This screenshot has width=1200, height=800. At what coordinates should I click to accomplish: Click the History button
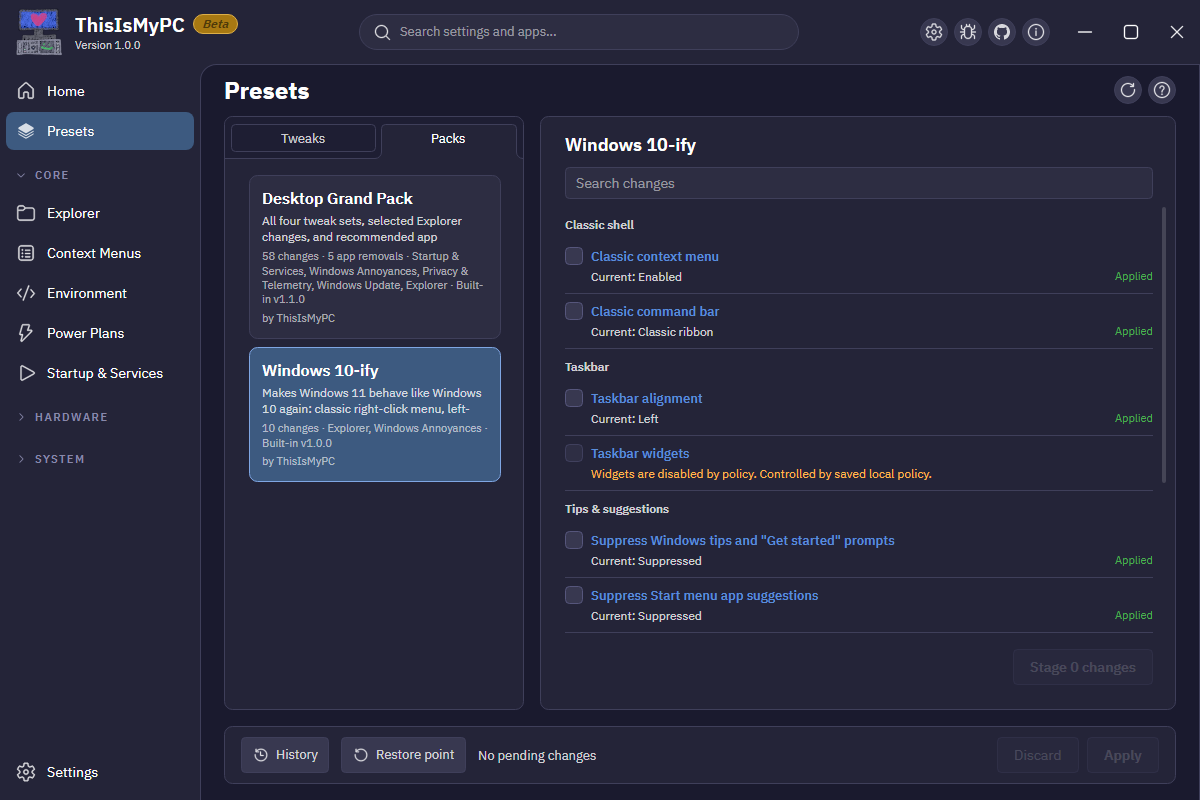coord(285,755)
